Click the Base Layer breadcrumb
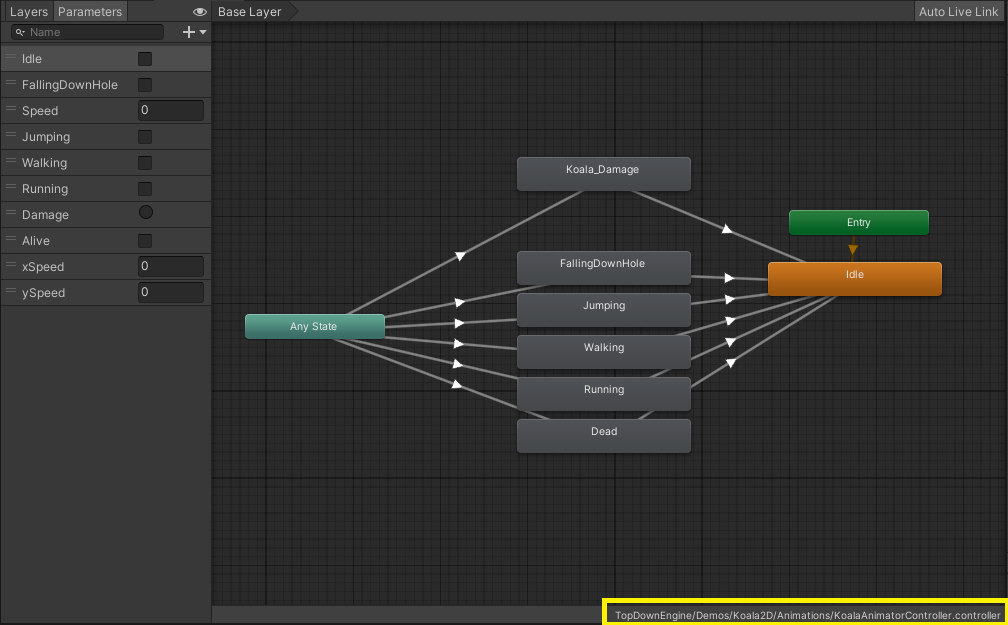The height and width of the screenshot is (625, 1008). click(250, 12)
